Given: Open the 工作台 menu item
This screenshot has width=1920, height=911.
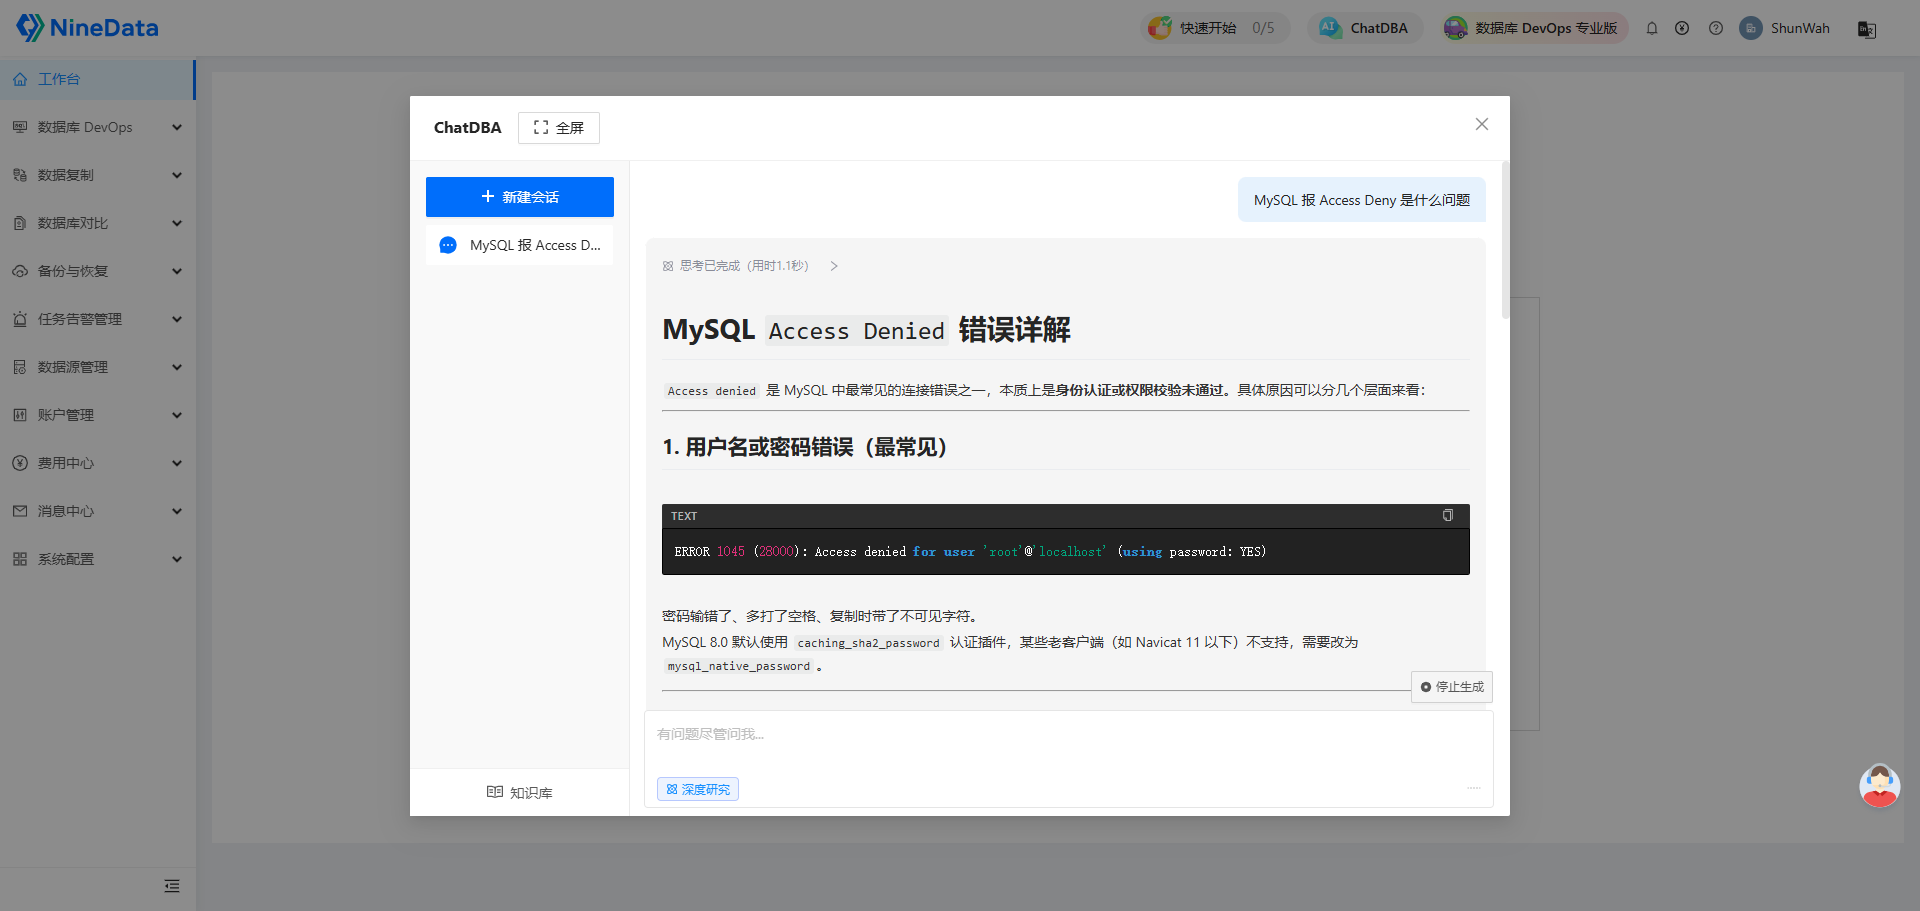Looking at the screenshot, I should click(97, 79).
